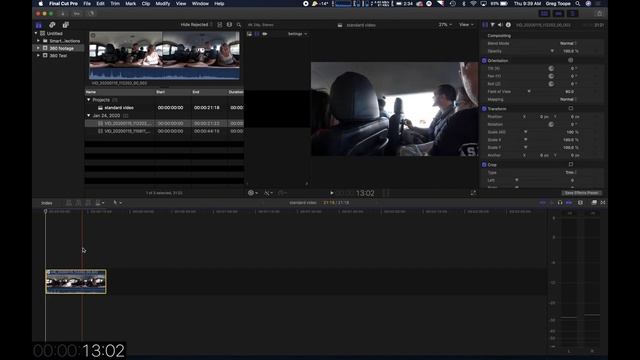
Task: Open the viewer zoom percentage dropdown
Action: (x=445, y=25)
